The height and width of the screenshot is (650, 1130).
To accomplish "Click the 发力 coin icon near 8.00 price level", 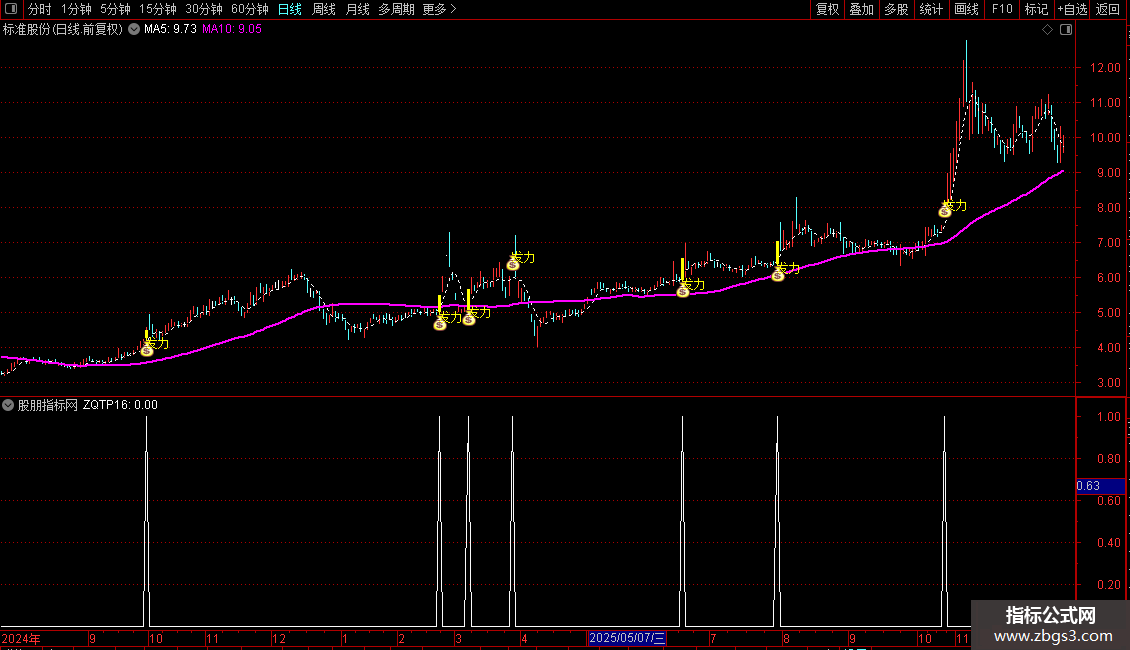I will click(945, 212).
